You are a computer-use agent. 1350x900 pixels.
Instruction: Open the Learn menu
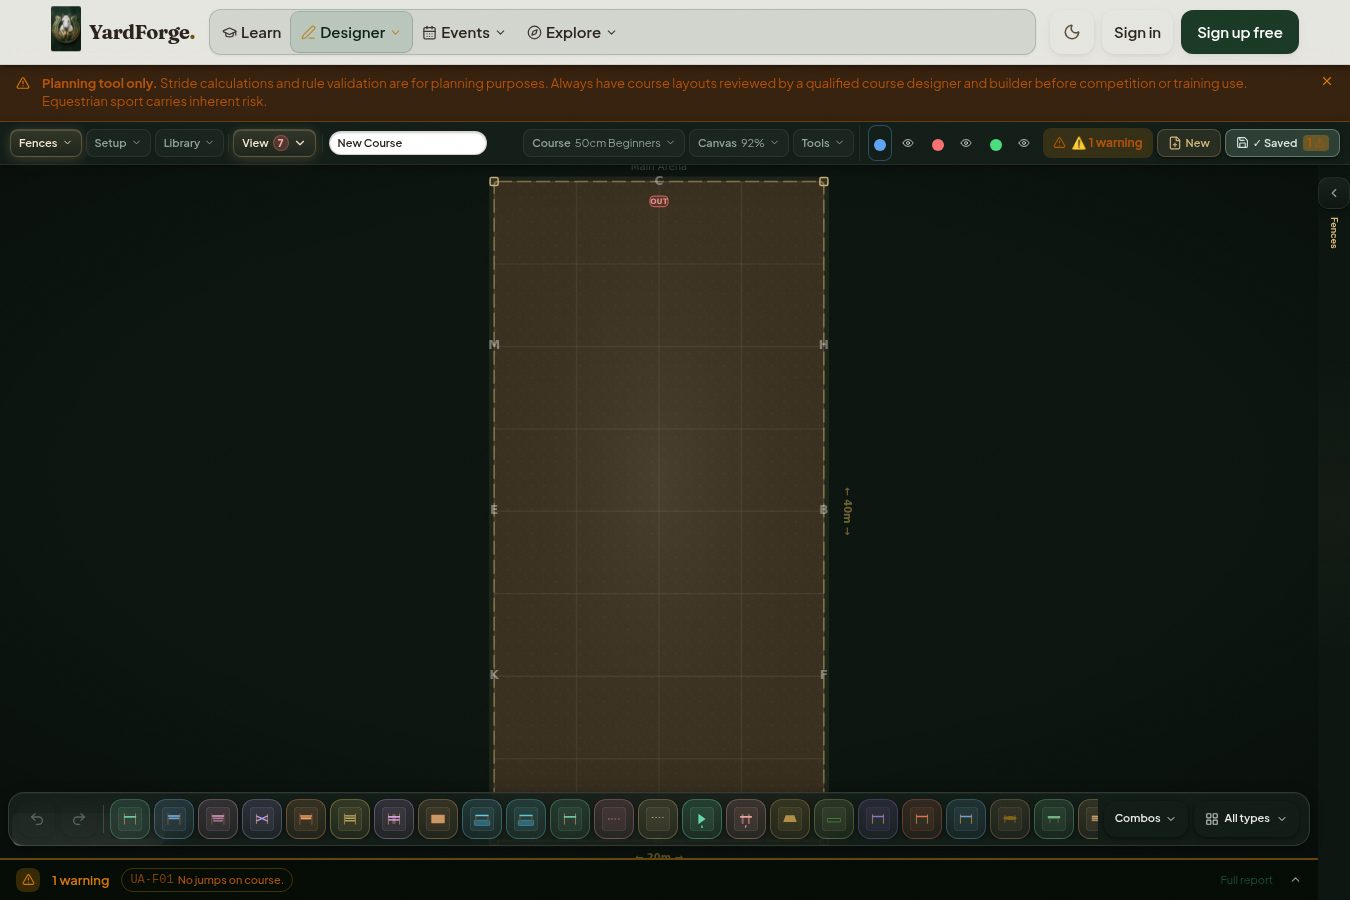tap(252, 32)
